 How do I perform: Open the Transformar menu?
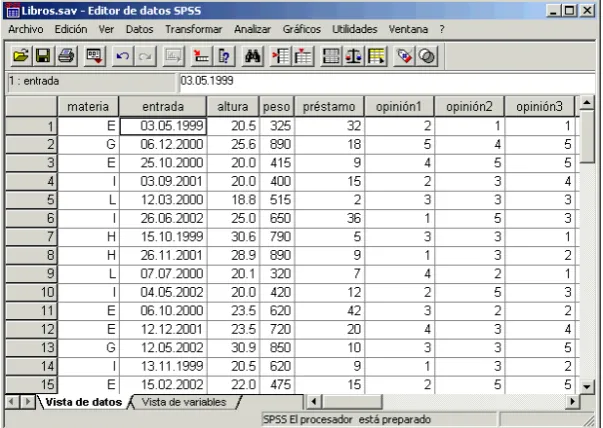193,29
